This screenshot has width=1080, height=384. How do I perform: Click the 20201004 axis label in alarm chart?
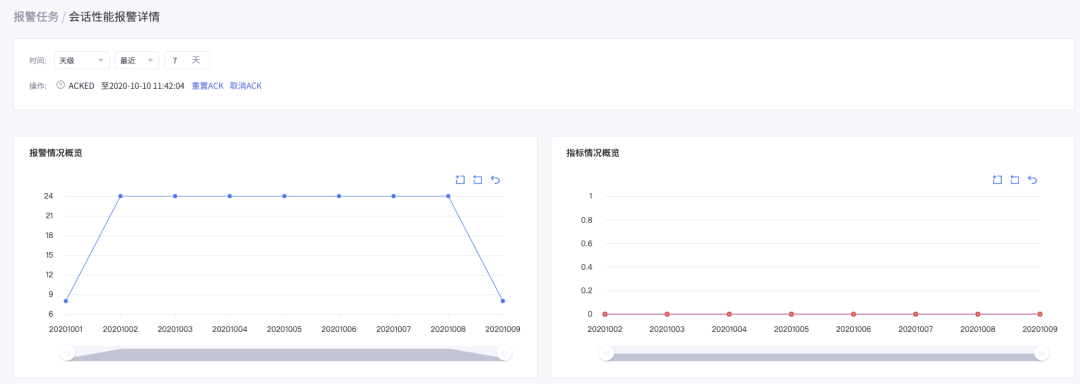click(x=230, y=330)
